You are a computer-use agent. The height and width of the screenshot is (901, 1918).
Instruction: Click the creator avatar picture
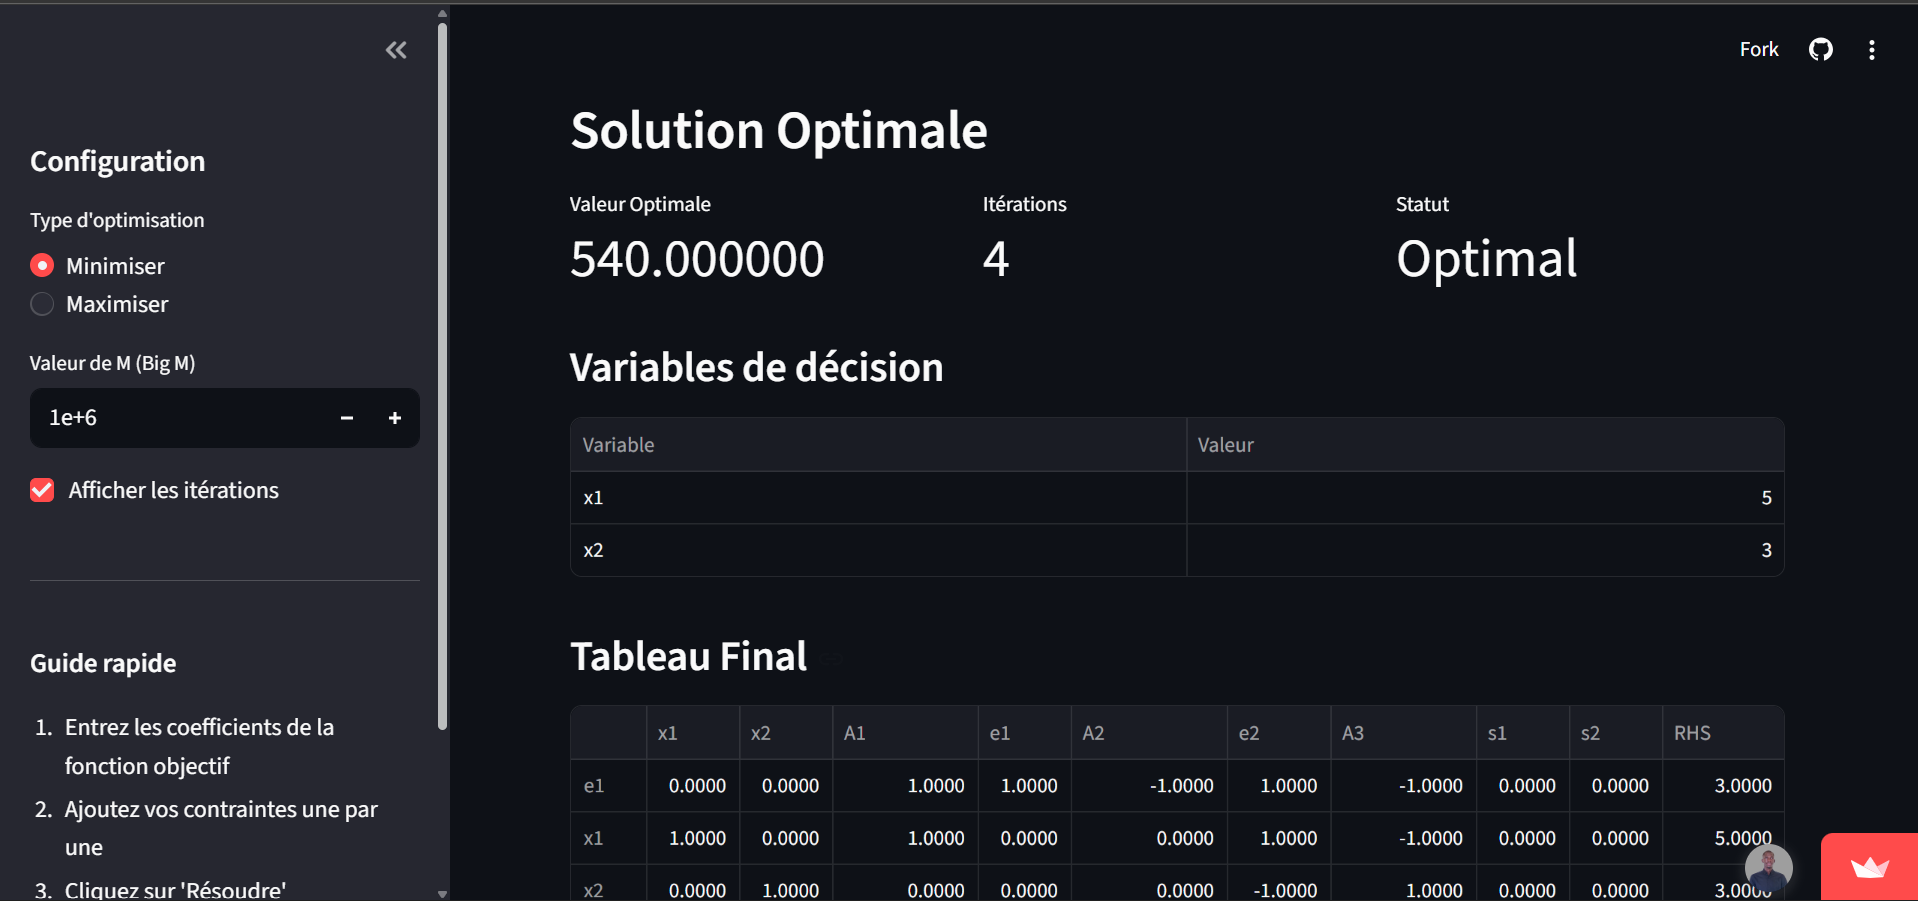pos(1768,867)
